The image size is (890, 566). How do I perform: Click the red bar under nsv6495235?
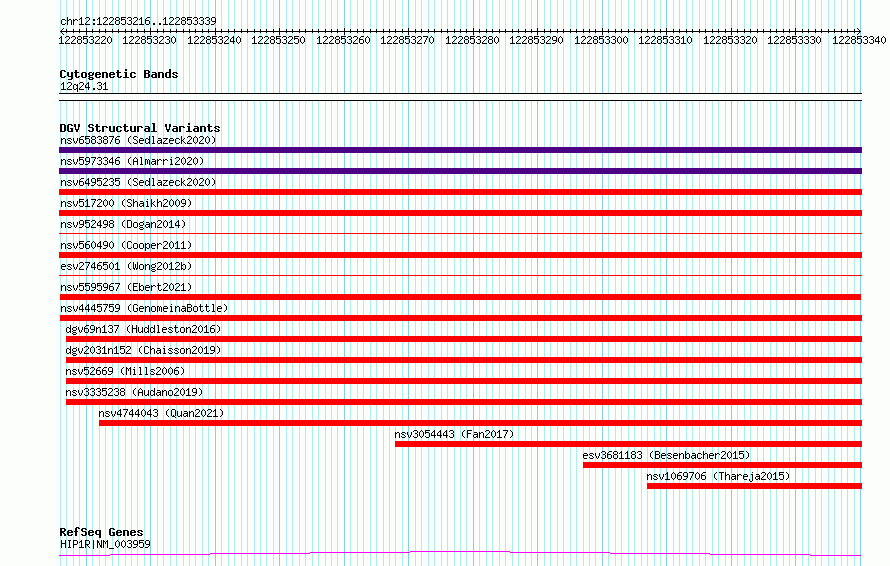point(460,192)
